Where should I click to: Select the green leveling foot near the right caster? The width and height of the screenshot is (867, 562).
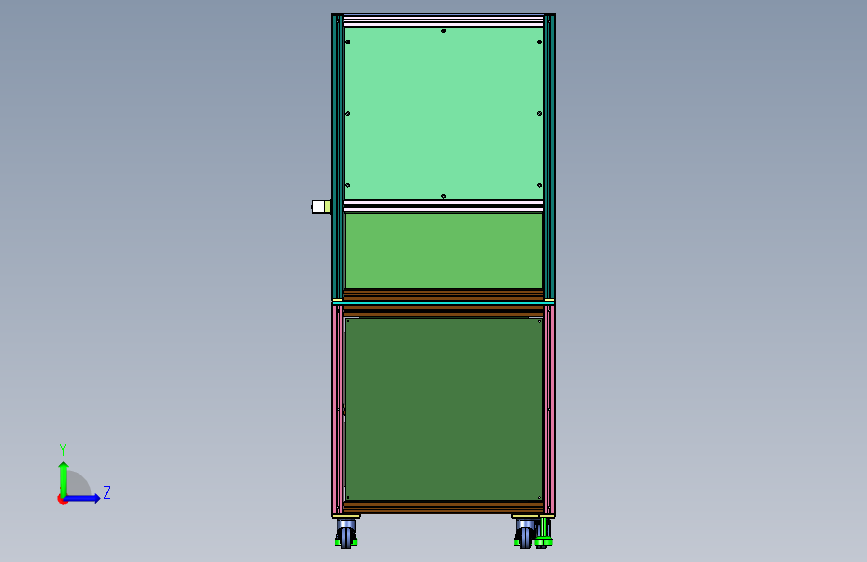click(544, 533)
